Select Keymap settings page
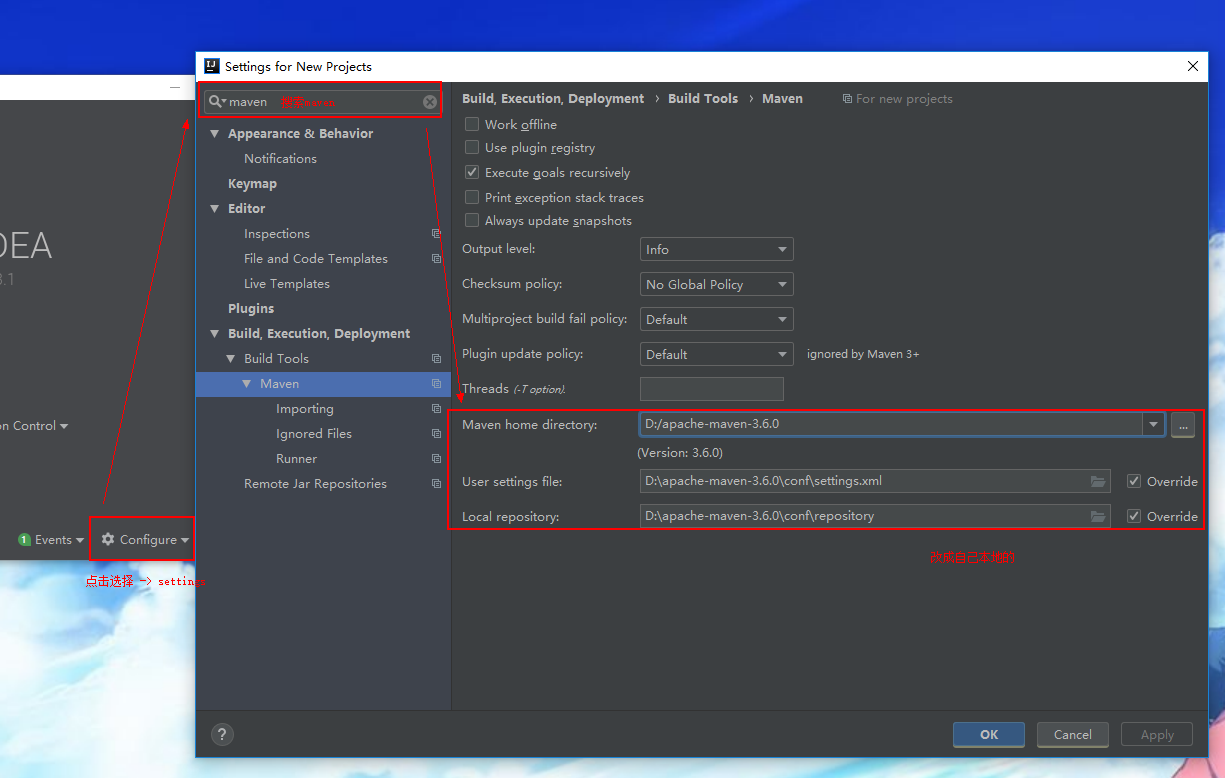Screen dimensions: 1225x778 [252, 184]
